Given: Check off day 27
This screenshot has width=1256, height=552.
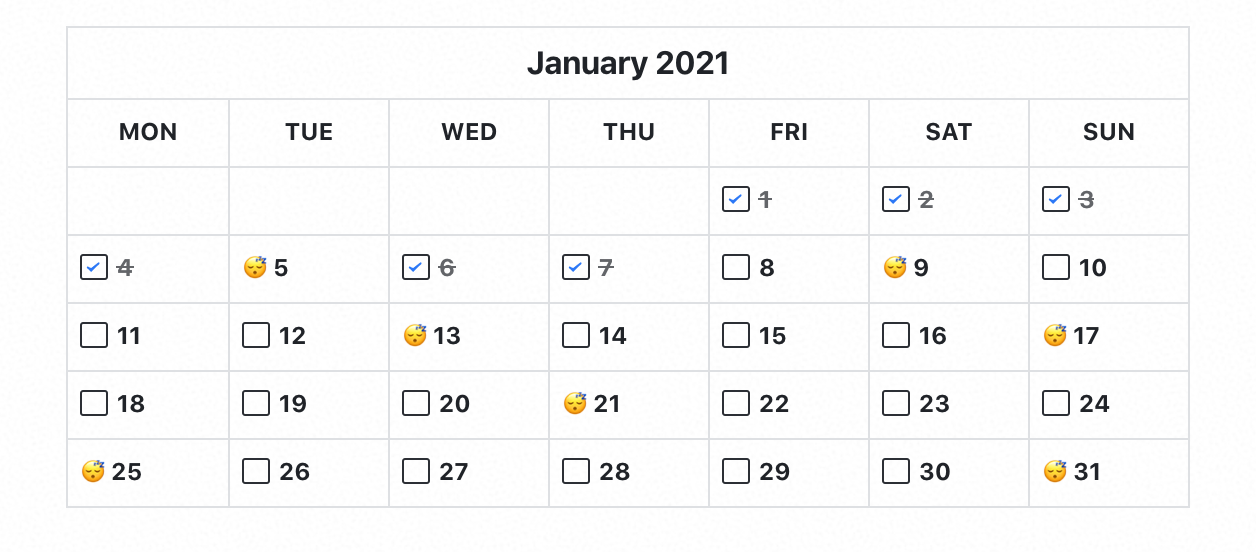Looking at the screenshot, I should coord(416,471).
